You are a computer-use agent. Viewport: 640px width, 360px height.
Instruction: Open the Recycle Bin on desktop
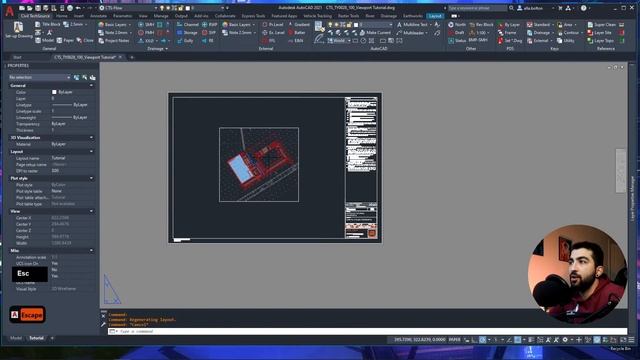tap(620, 349)
